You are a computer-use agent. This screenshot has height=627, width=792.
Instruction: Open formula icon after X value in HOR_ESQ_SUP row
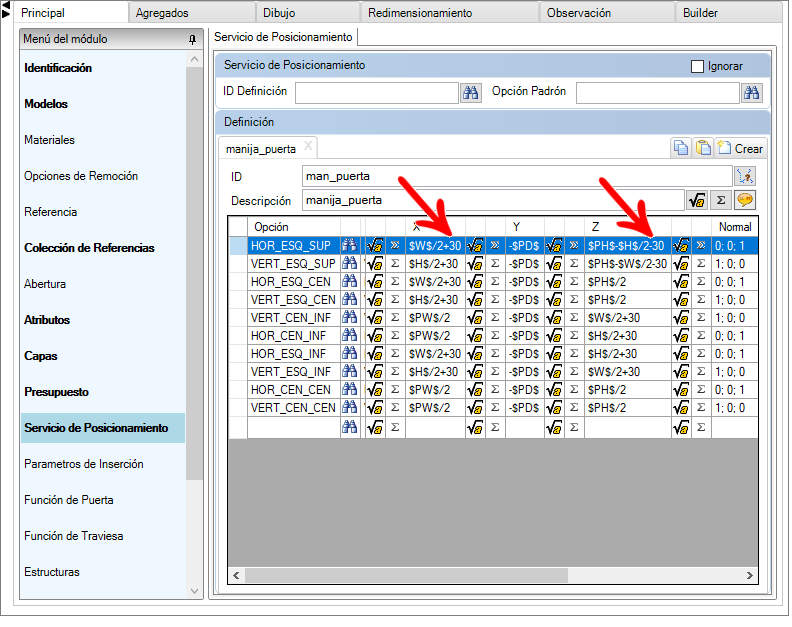tap(475, 246)
